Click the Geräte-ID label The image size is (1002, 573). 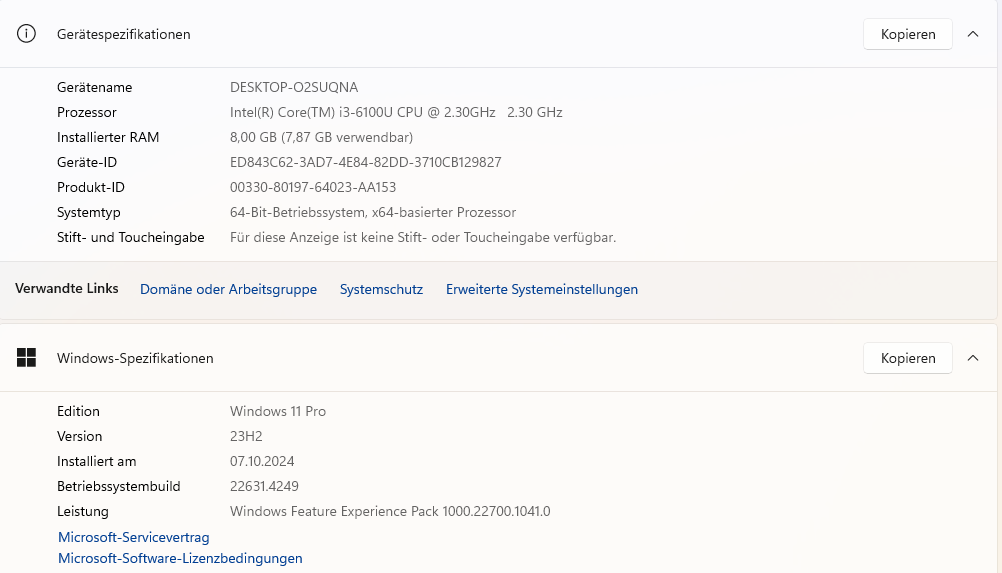87,162
